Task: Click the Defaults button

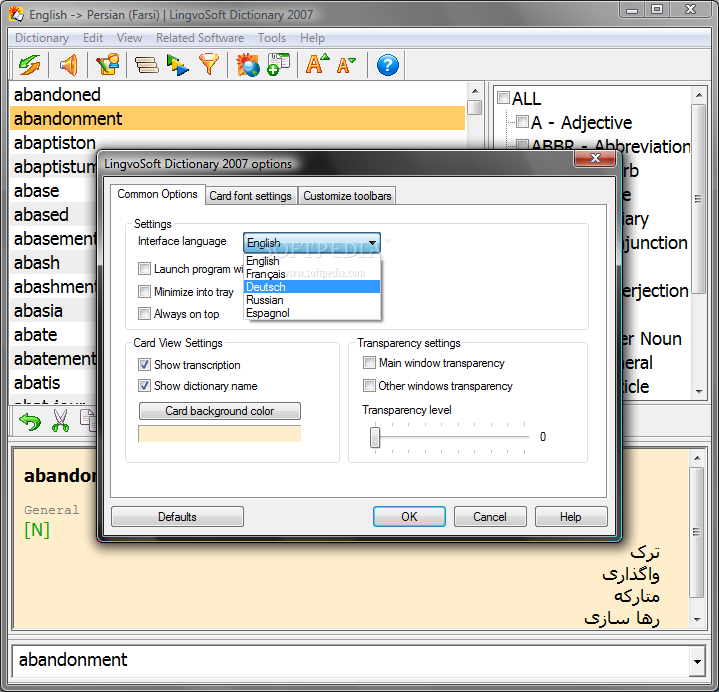Action: 177,517
